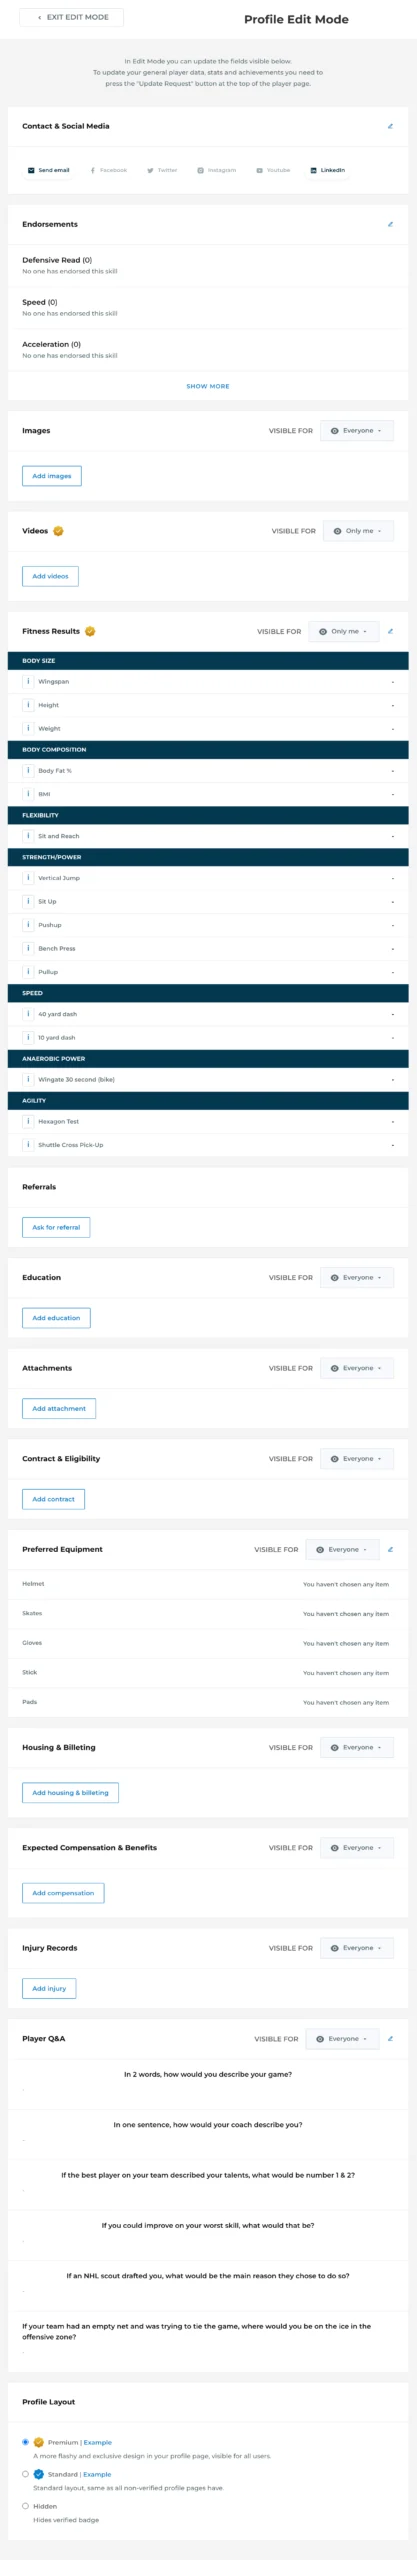Click the Exit Edit Mode button

click(72, 17)
